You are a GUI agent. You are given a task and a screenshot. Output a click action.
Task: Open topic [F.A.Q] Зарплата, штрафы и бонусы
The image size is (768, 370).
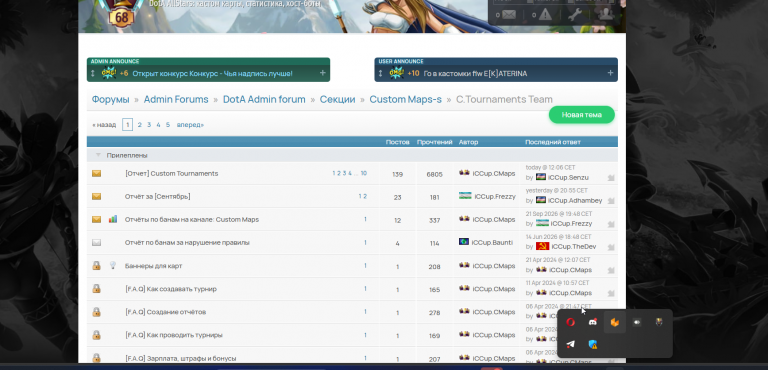(180, 358)
